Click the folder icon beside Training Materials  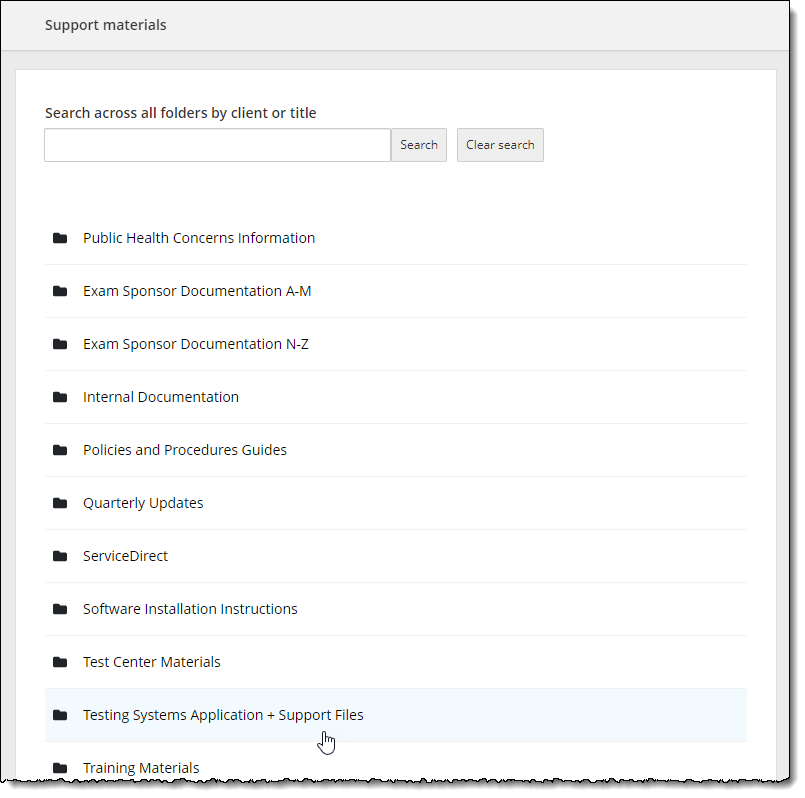click(61, 767)
